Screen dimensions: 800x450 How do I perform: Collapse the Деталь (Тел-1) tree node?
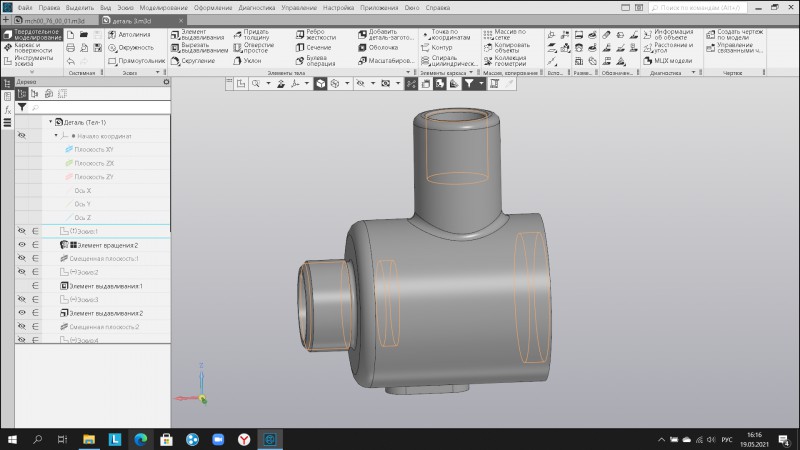click(x=50, y=122)
